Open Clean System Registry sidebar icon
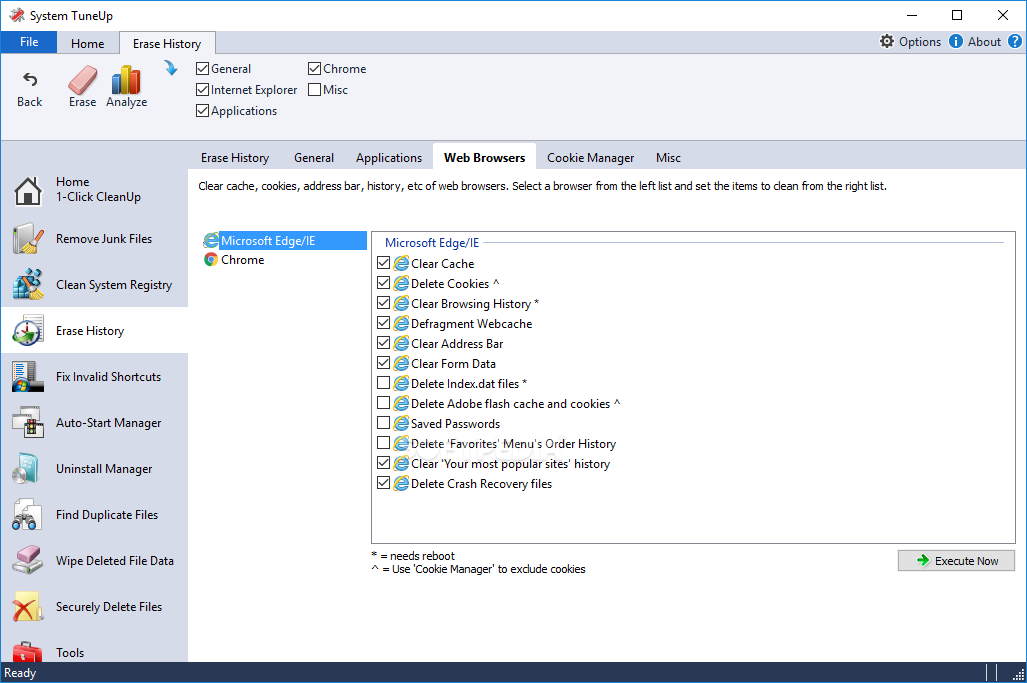This screenshot has width=1027, height=683. [28, 284]
